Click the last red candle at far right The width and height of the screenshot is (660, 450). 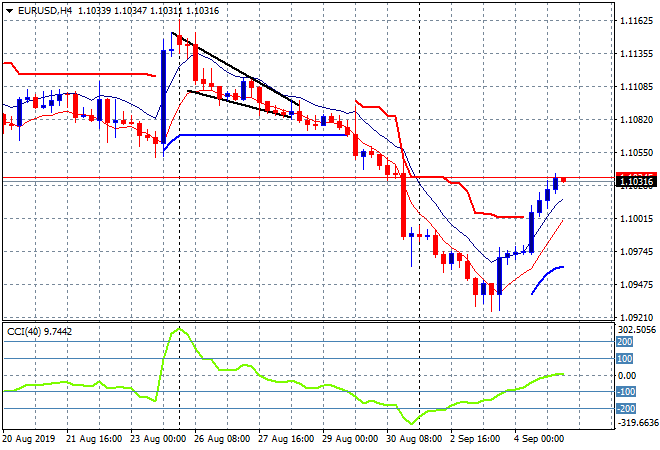[x=564, y=180]
